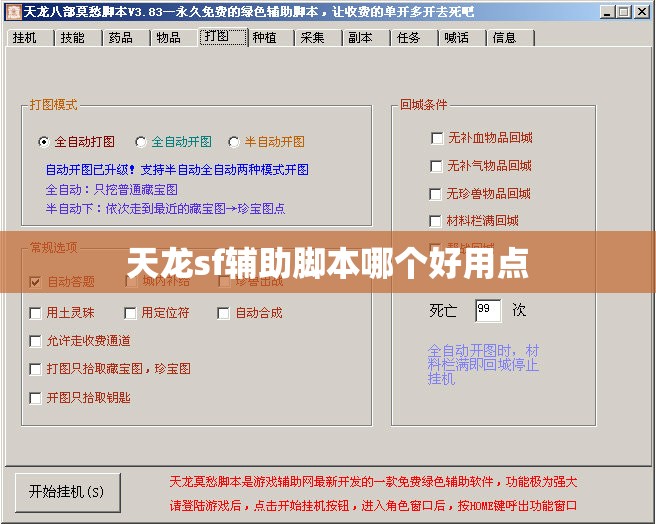The width and height of the screenshot is (656, 524).
Task: Select the 任务 tab
Action: click(x=414, y=38)
